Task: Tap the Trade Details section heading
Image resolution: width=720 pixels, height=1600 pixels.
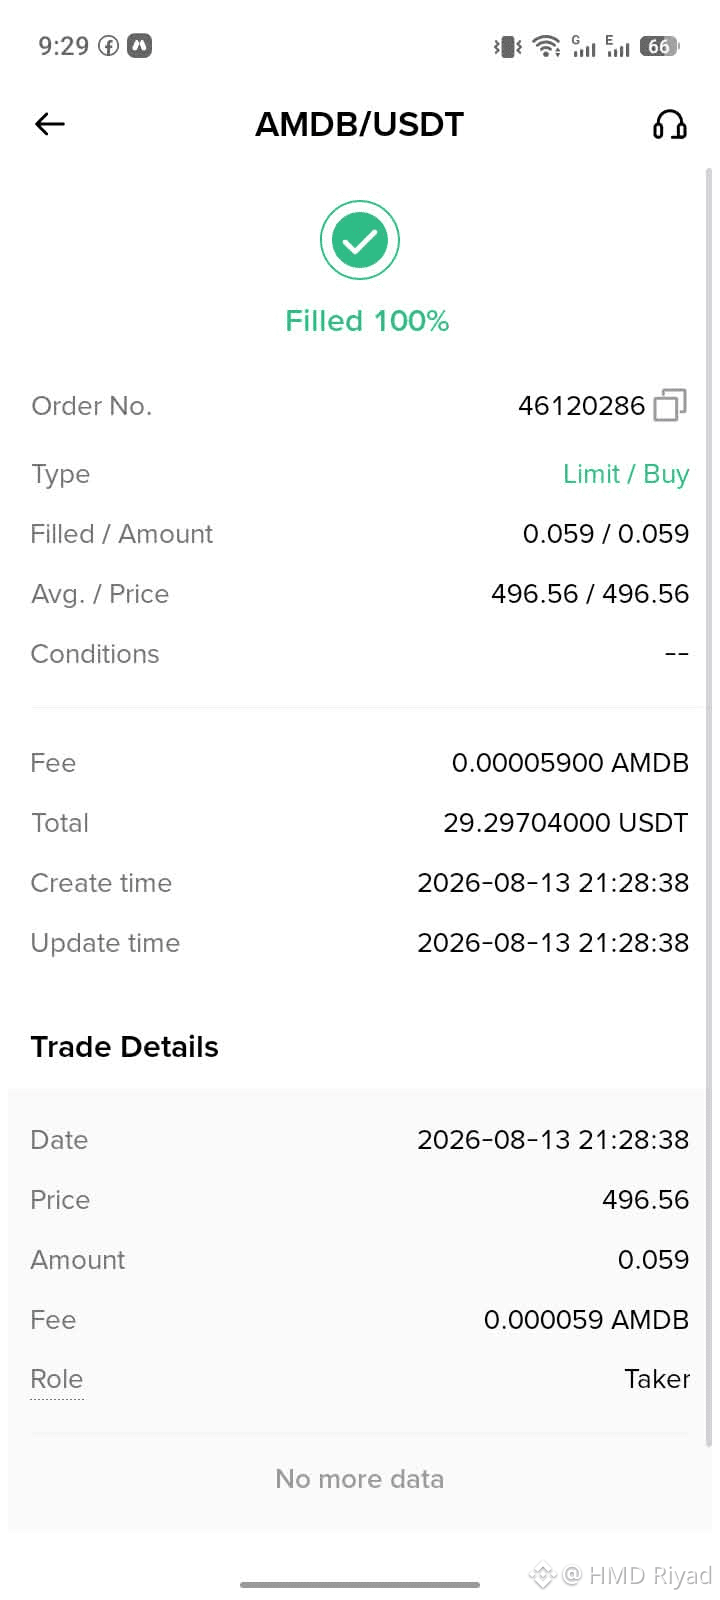Action: pyautogui.click(x=125, y=1047)
